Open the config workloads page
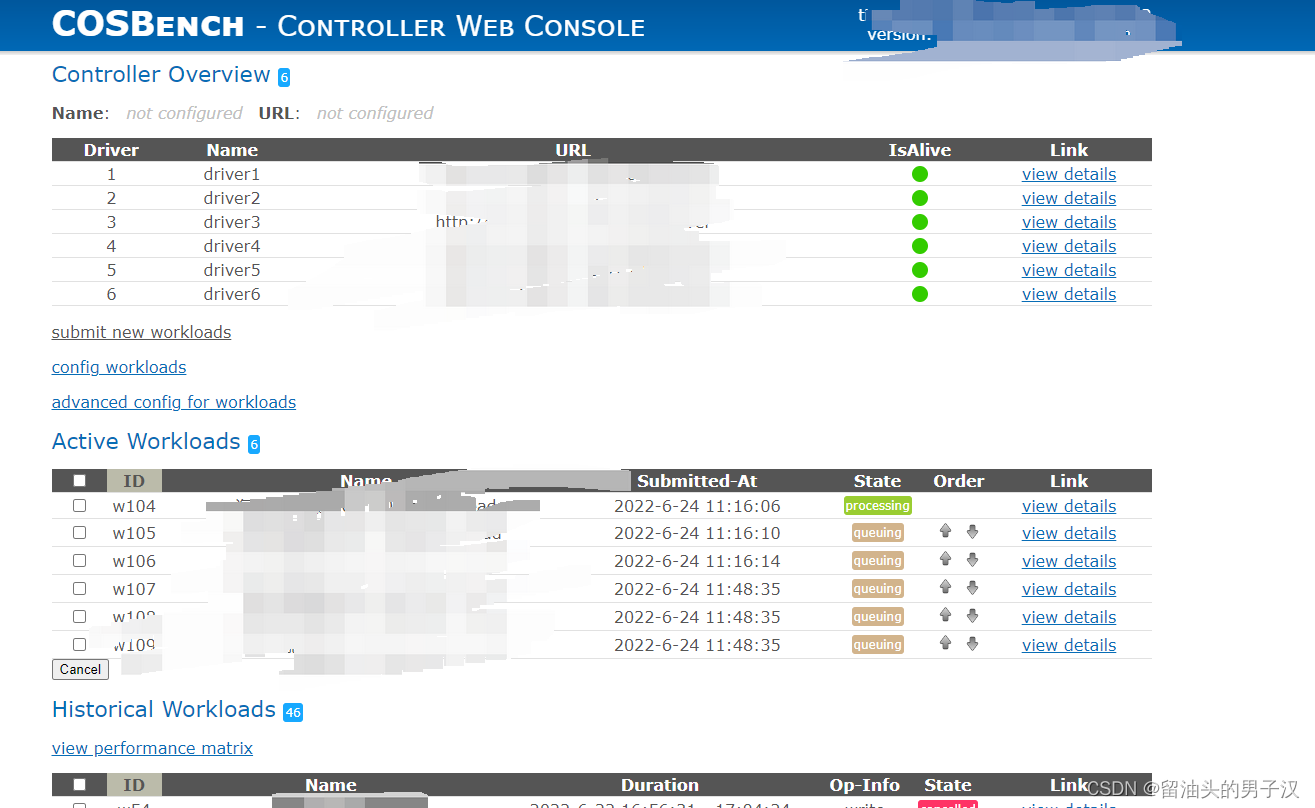The height and width of the screenshot is (808, 1315). pyautogui.click(x=118, y=367)
